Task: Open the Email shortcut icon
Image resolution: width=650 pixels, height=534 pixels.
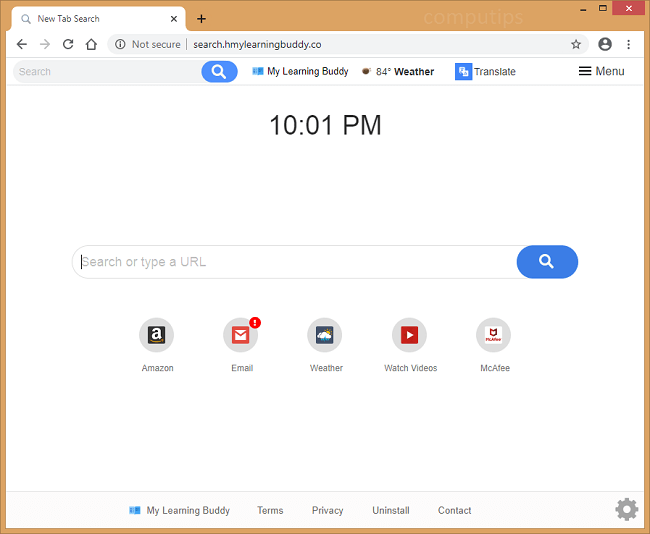Action: 240,335
